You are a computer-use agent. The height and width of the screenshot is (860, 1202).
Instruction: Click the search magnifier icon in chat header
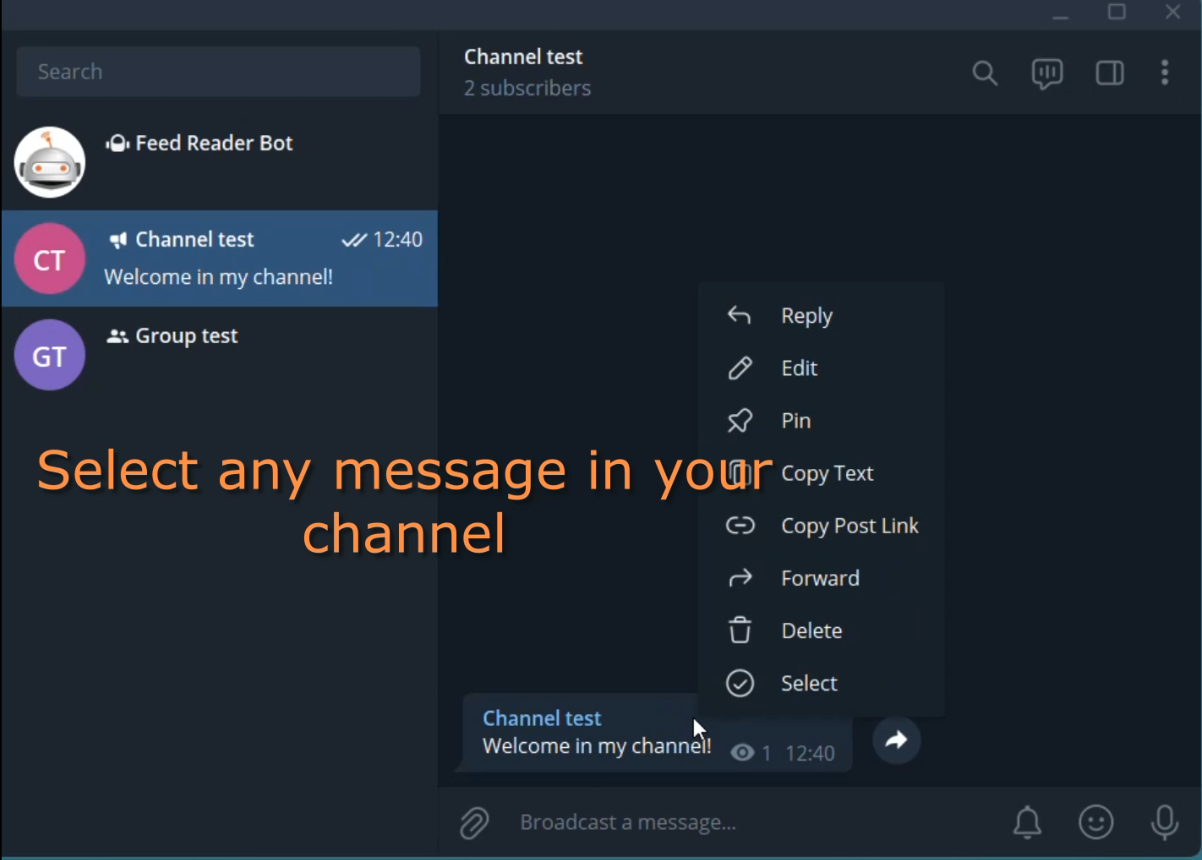point(985,73)
